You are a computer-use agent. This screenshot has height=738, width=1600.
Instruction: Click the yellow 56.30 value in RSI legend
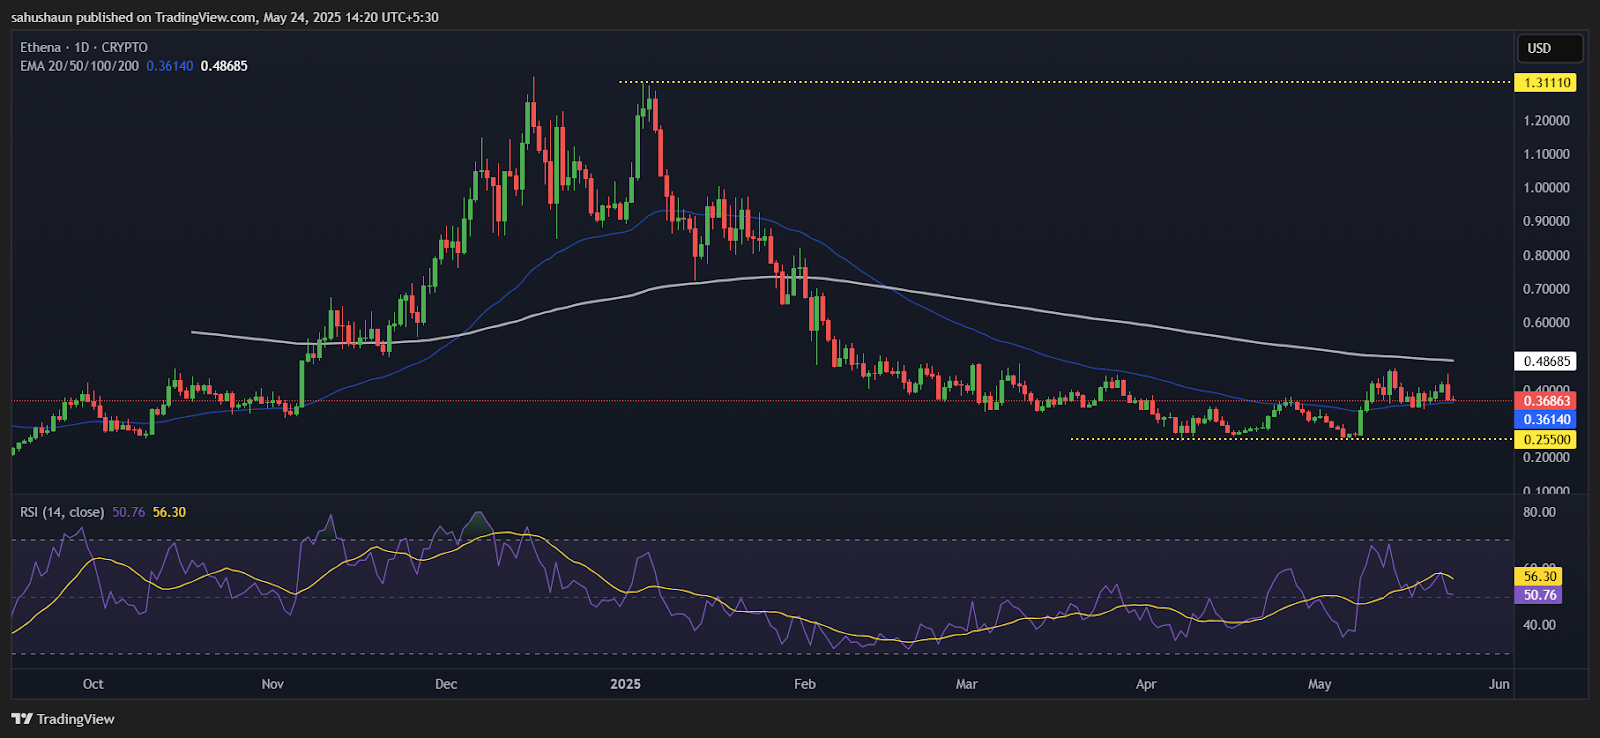(x=169, y=512)
